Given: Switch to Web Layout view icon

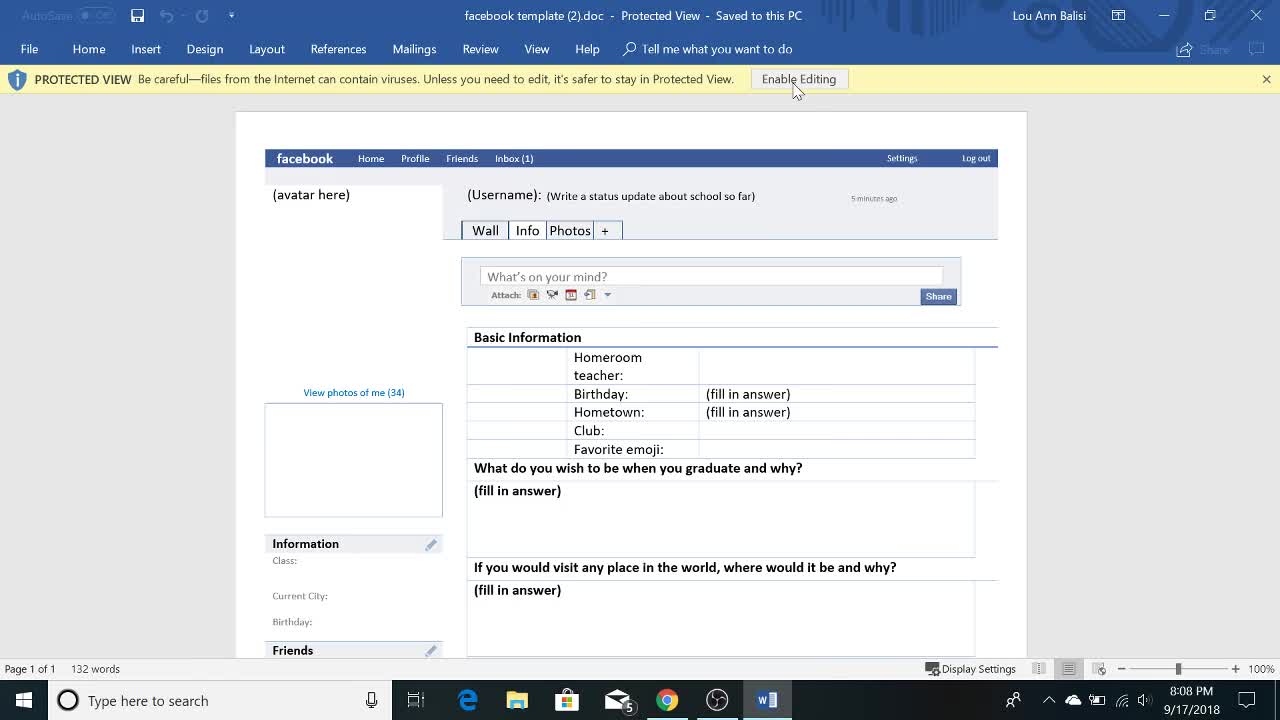Looking at the screenshot, I should click(x=1099, y=669).
